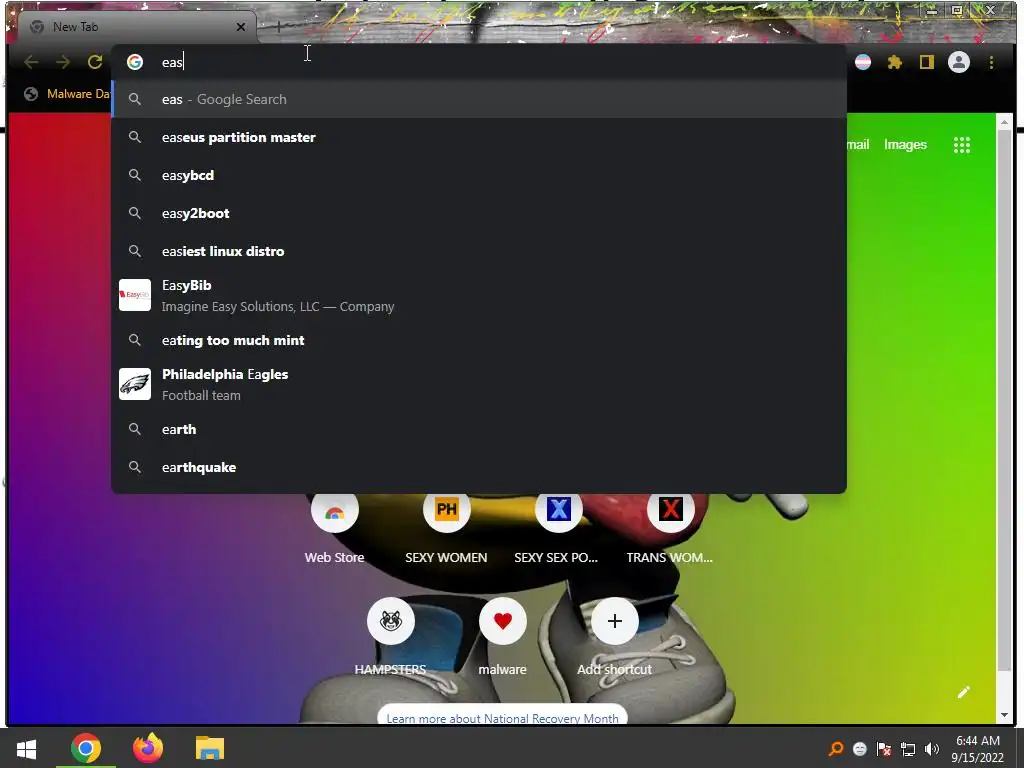
Task: Open the Windows Start menu
Action: coord(26,748)
